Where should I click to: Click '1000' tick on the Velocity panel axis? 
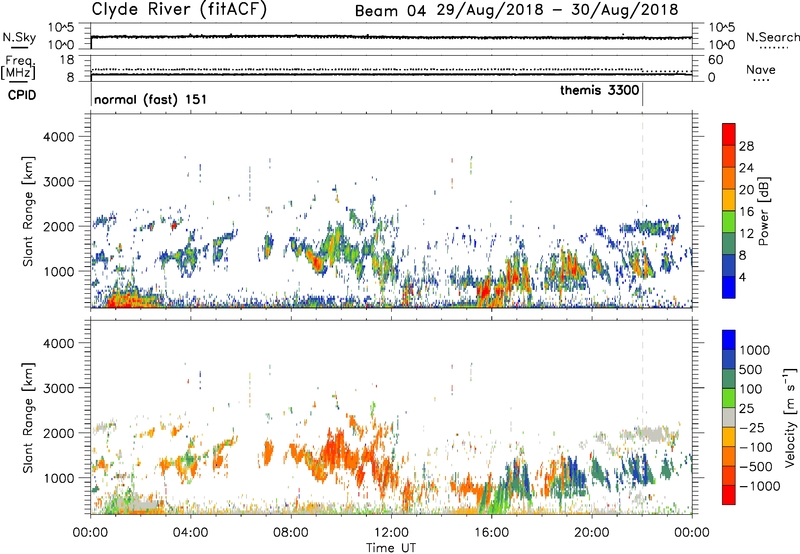coord(59,477)
